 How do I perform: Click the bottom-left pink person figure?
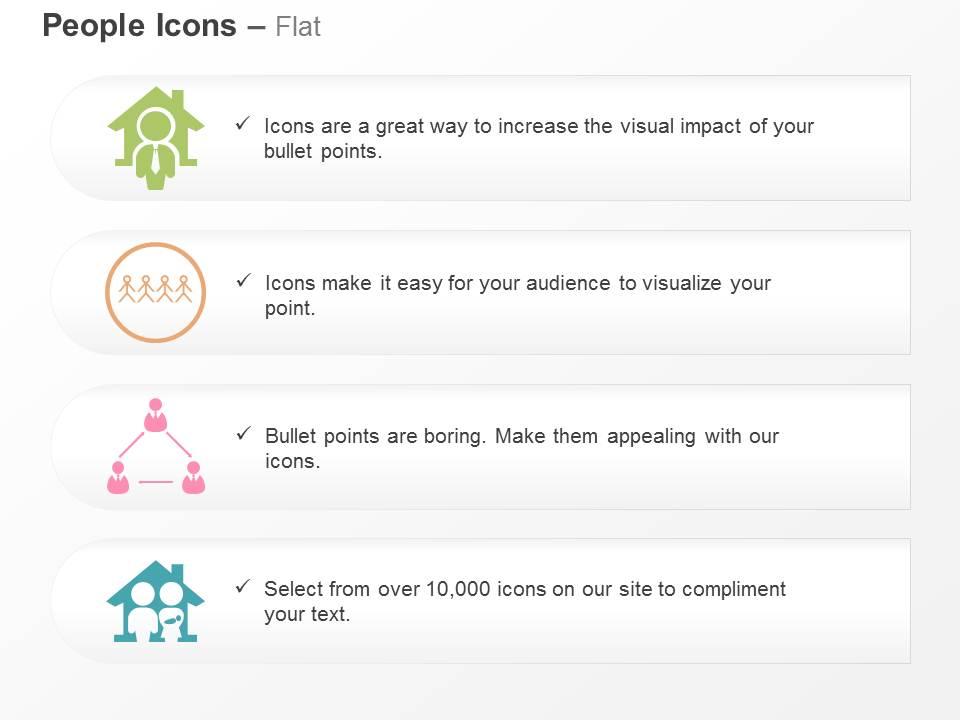point(118,478)
